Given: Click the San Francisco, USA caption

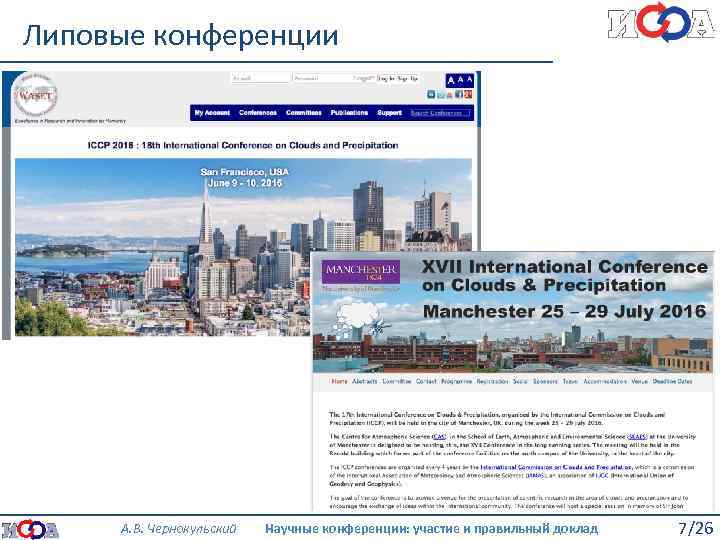Looking at the screenshot, I should tap(244, 172).
